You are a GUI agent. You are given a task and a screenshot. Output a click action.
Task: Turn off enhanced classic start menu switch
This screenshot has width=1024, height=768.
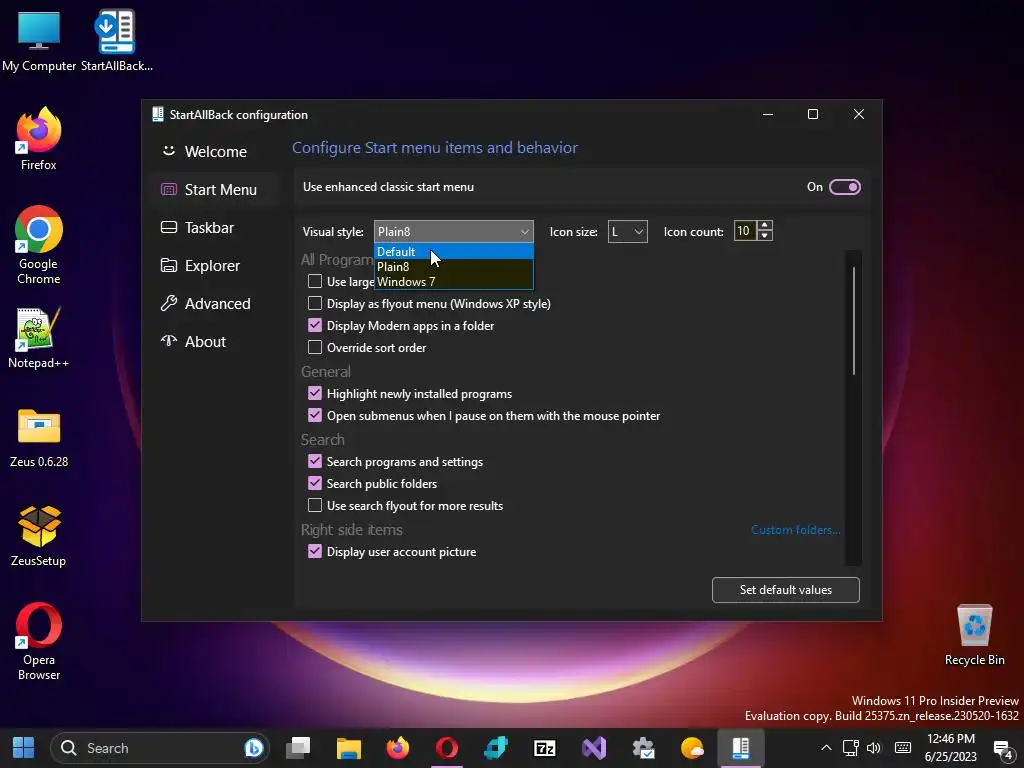tap(844, 187)
